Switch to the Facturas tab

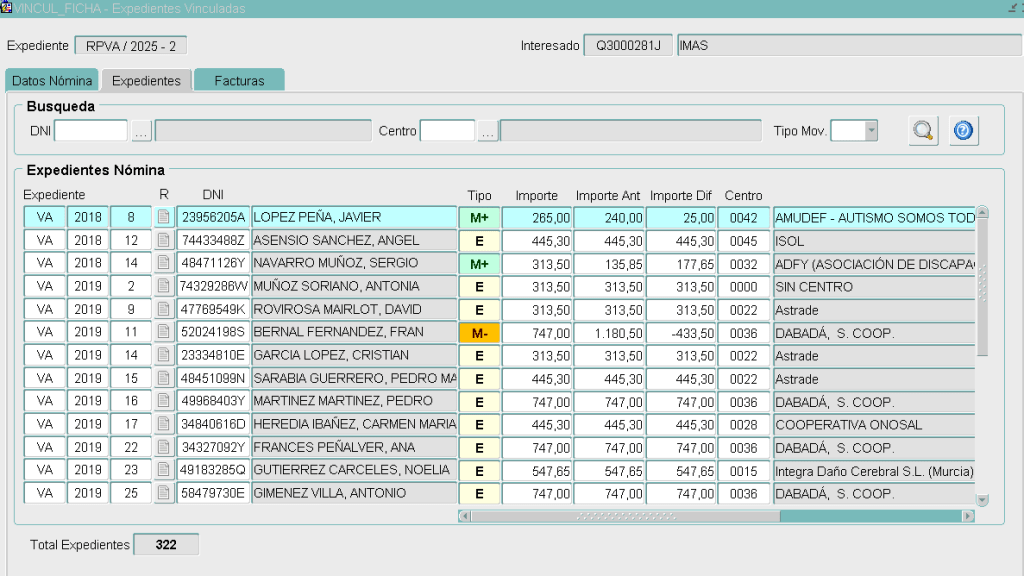pyautogui.click(x=239, y=81)
